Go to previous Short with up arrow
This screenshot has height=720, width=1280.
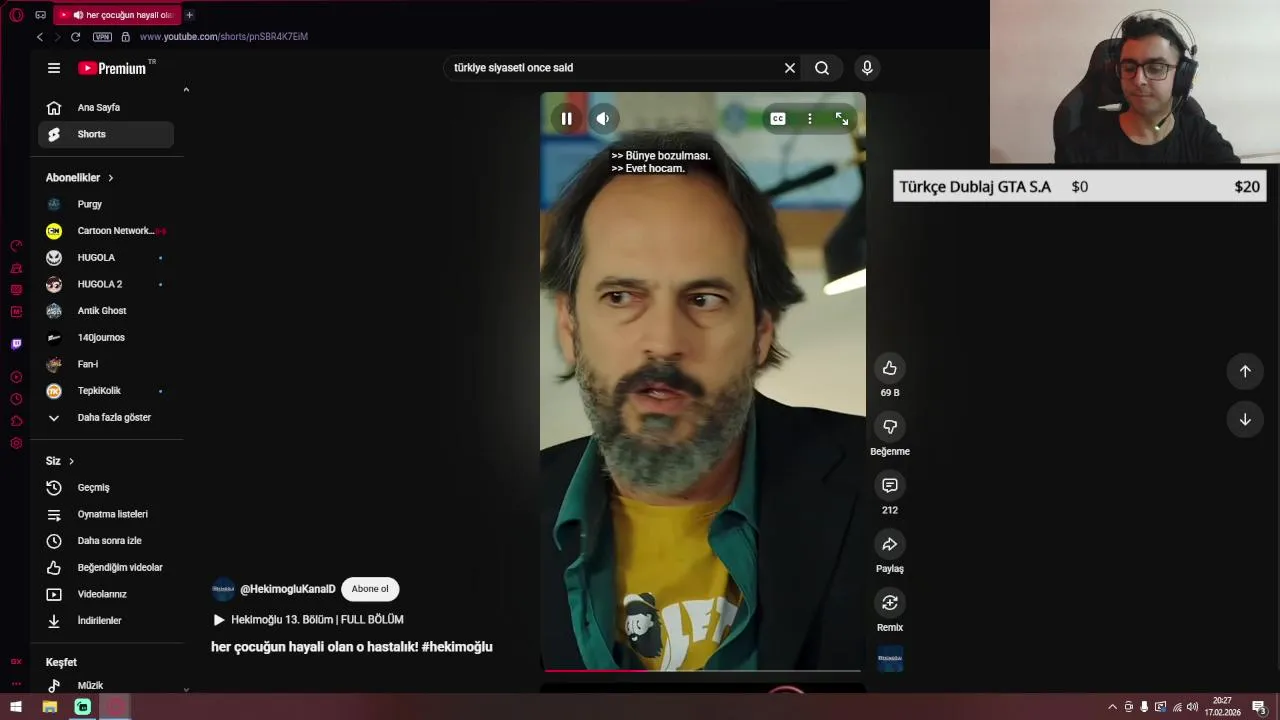(x=1245, y=371)
